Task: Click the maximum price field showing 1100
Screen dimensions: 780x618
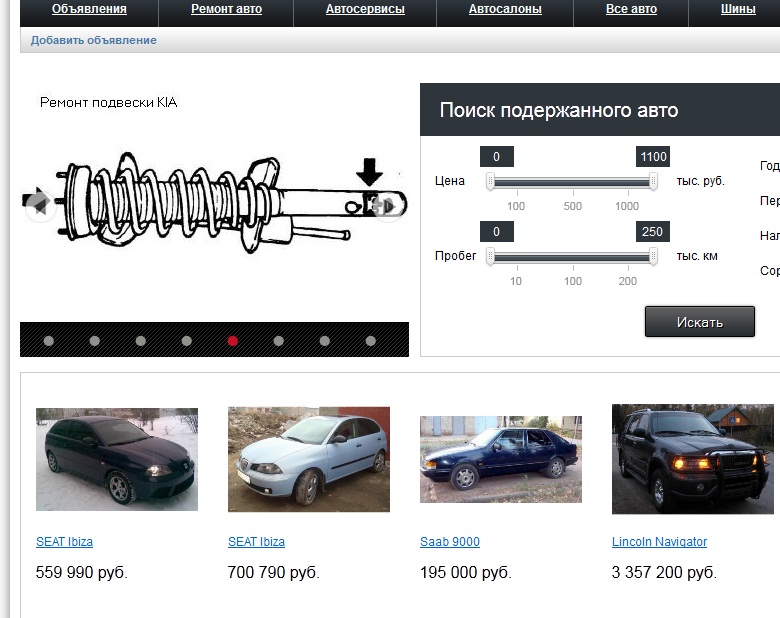Action: click(x=652, y=156)
